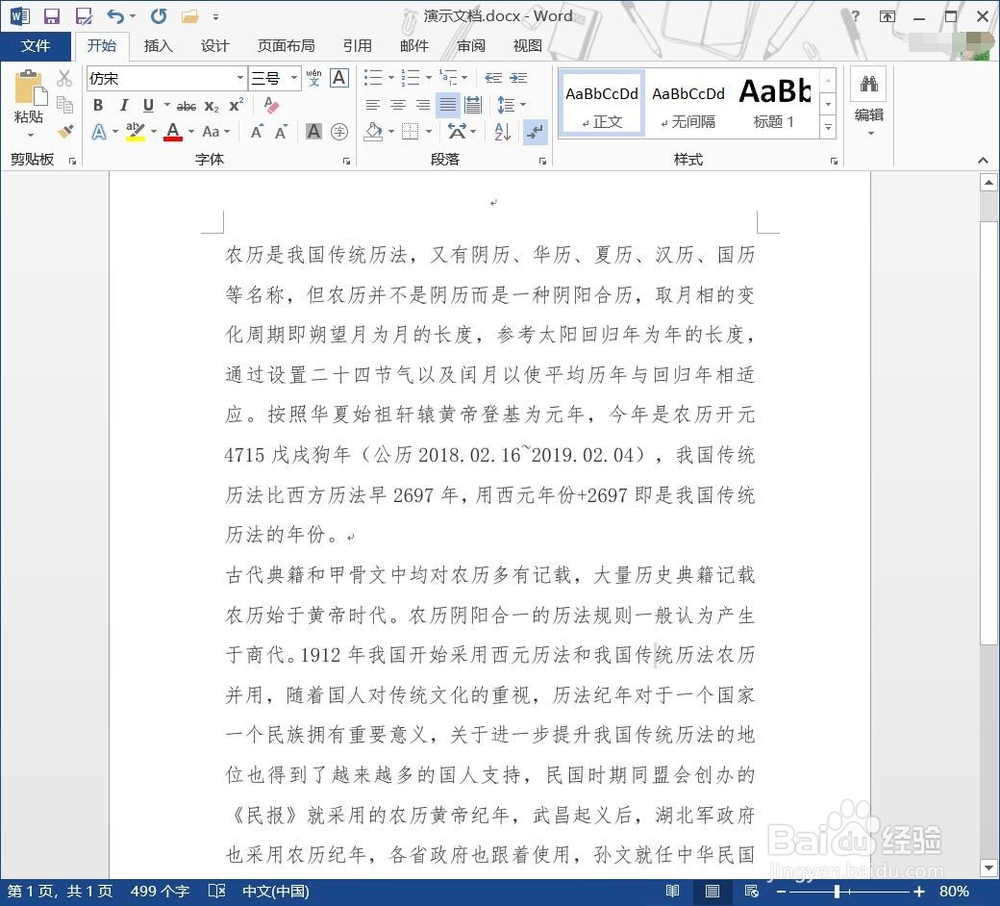The width and height of the screenshot is (1000, 906).
Task: Click the Word Help question mark
Action: point(856,16)
